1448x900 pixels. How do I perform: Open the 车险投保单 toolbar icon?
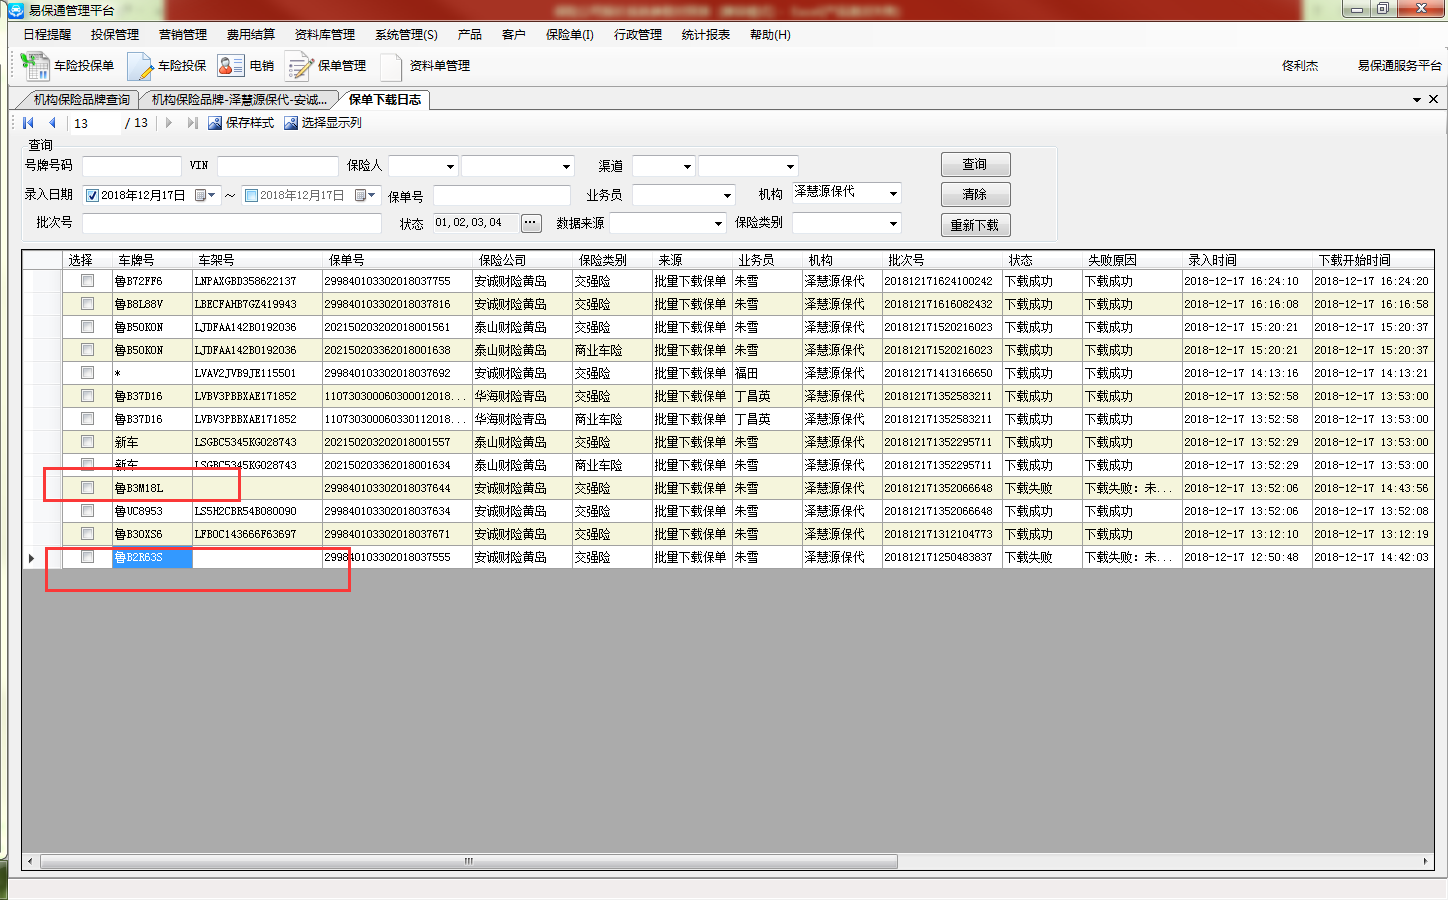tap(35, 66)
